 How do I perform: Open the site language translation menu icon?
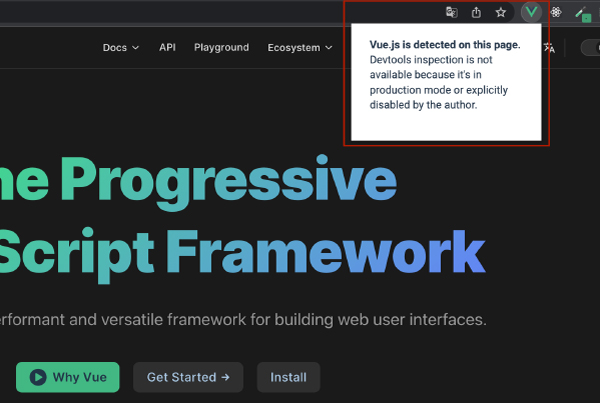pyautogui.click(x=549, y=48)
